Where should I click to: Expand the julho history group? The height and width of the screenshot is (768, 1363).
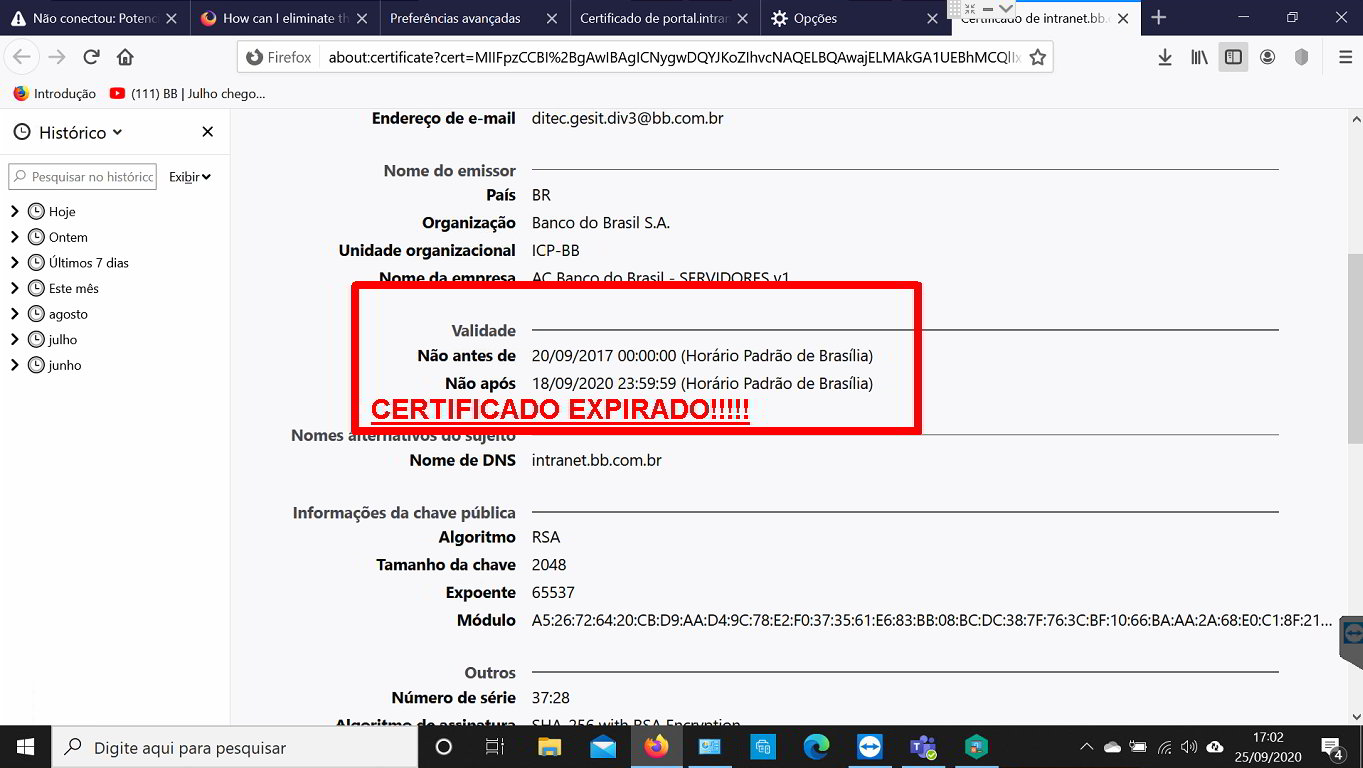tap(14, 339)
